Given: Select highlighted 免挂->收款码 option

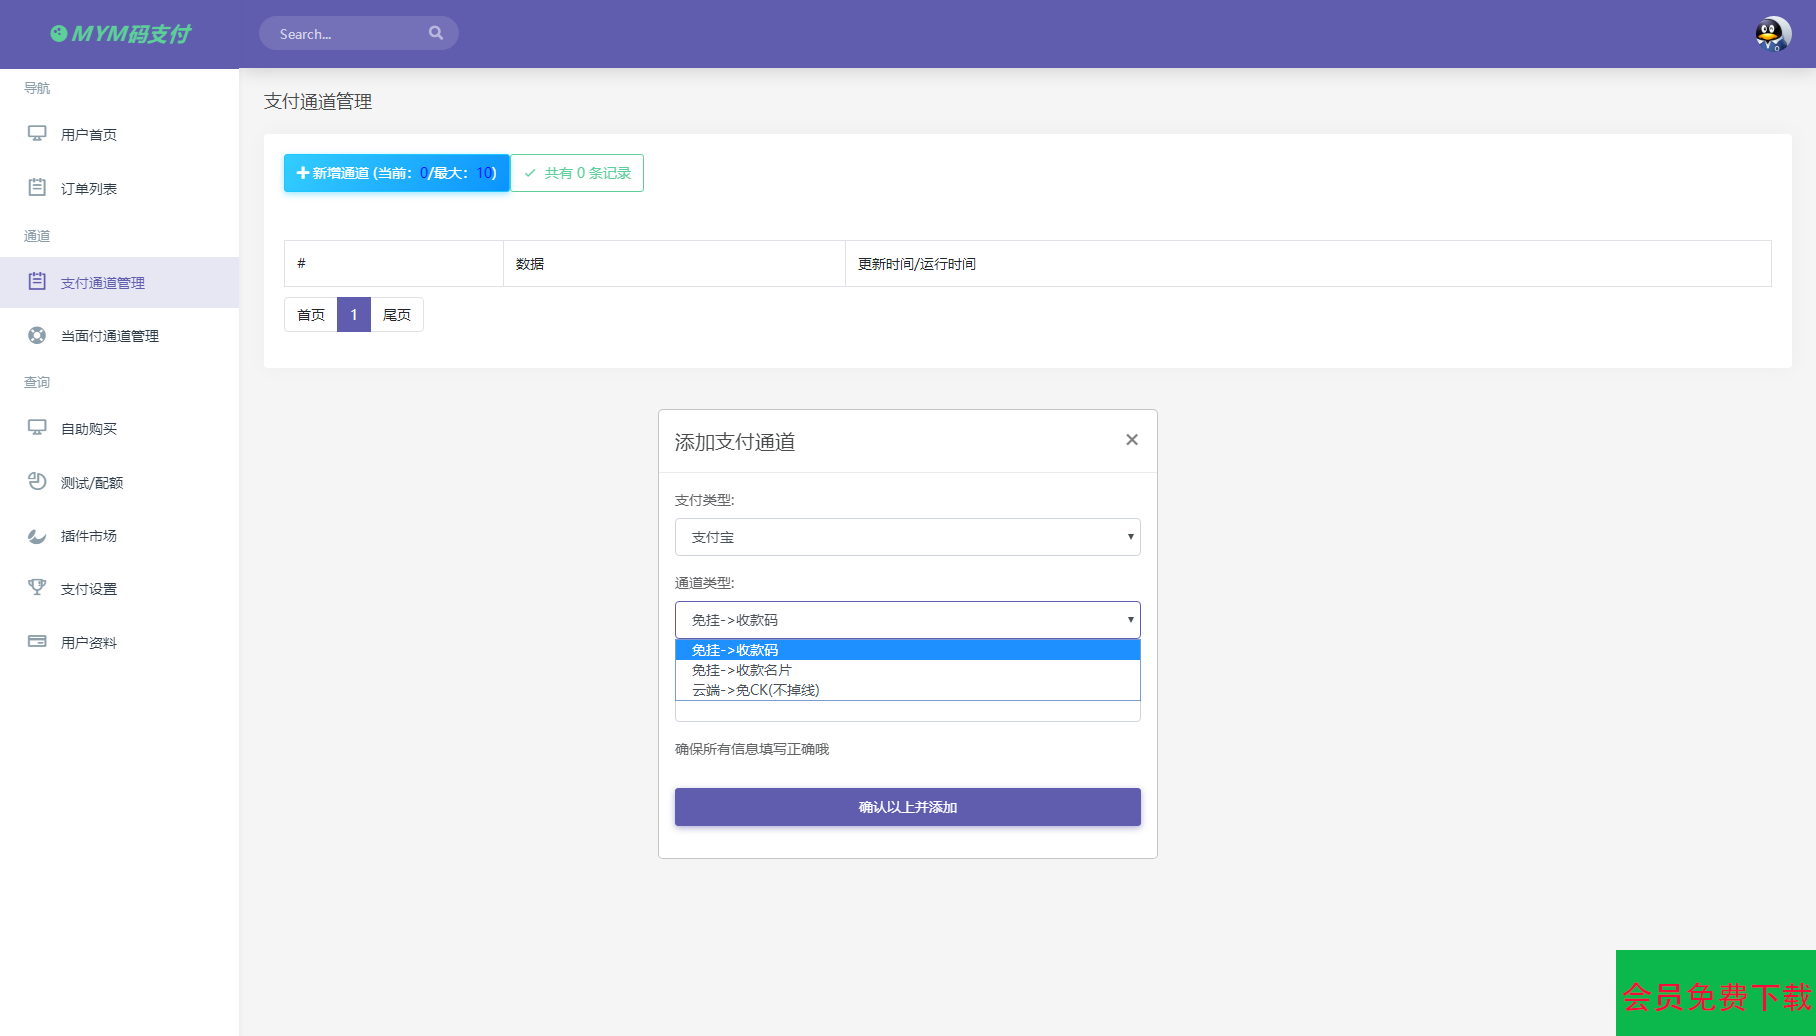Looking at the screenshot, I should [x=735, y=650].
